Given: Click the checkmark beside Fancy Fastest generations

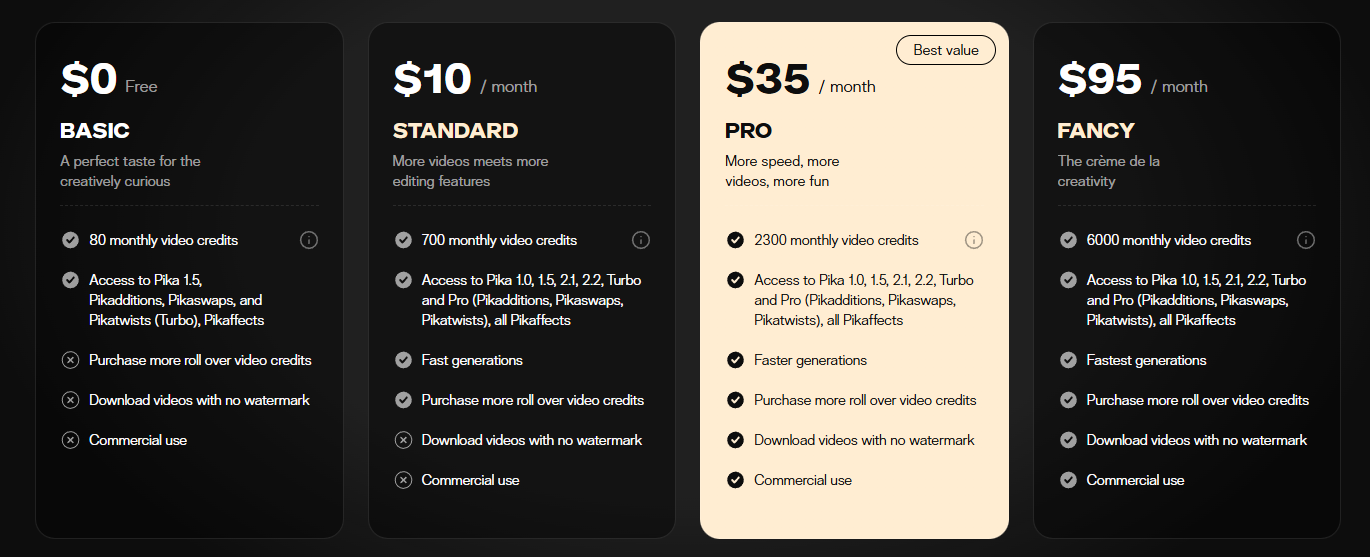Looking at the screenshot, I should (x=1068, y=360).
